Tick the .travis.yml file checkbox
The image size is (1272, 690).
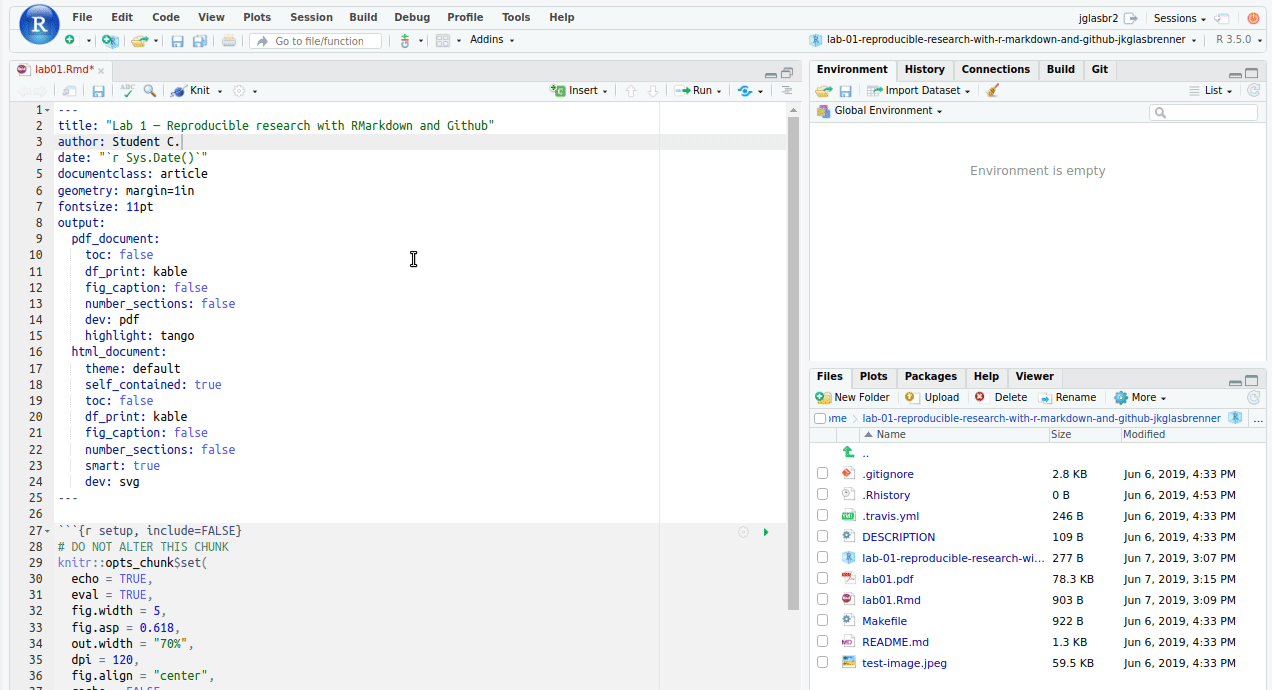tap(822, 515)
